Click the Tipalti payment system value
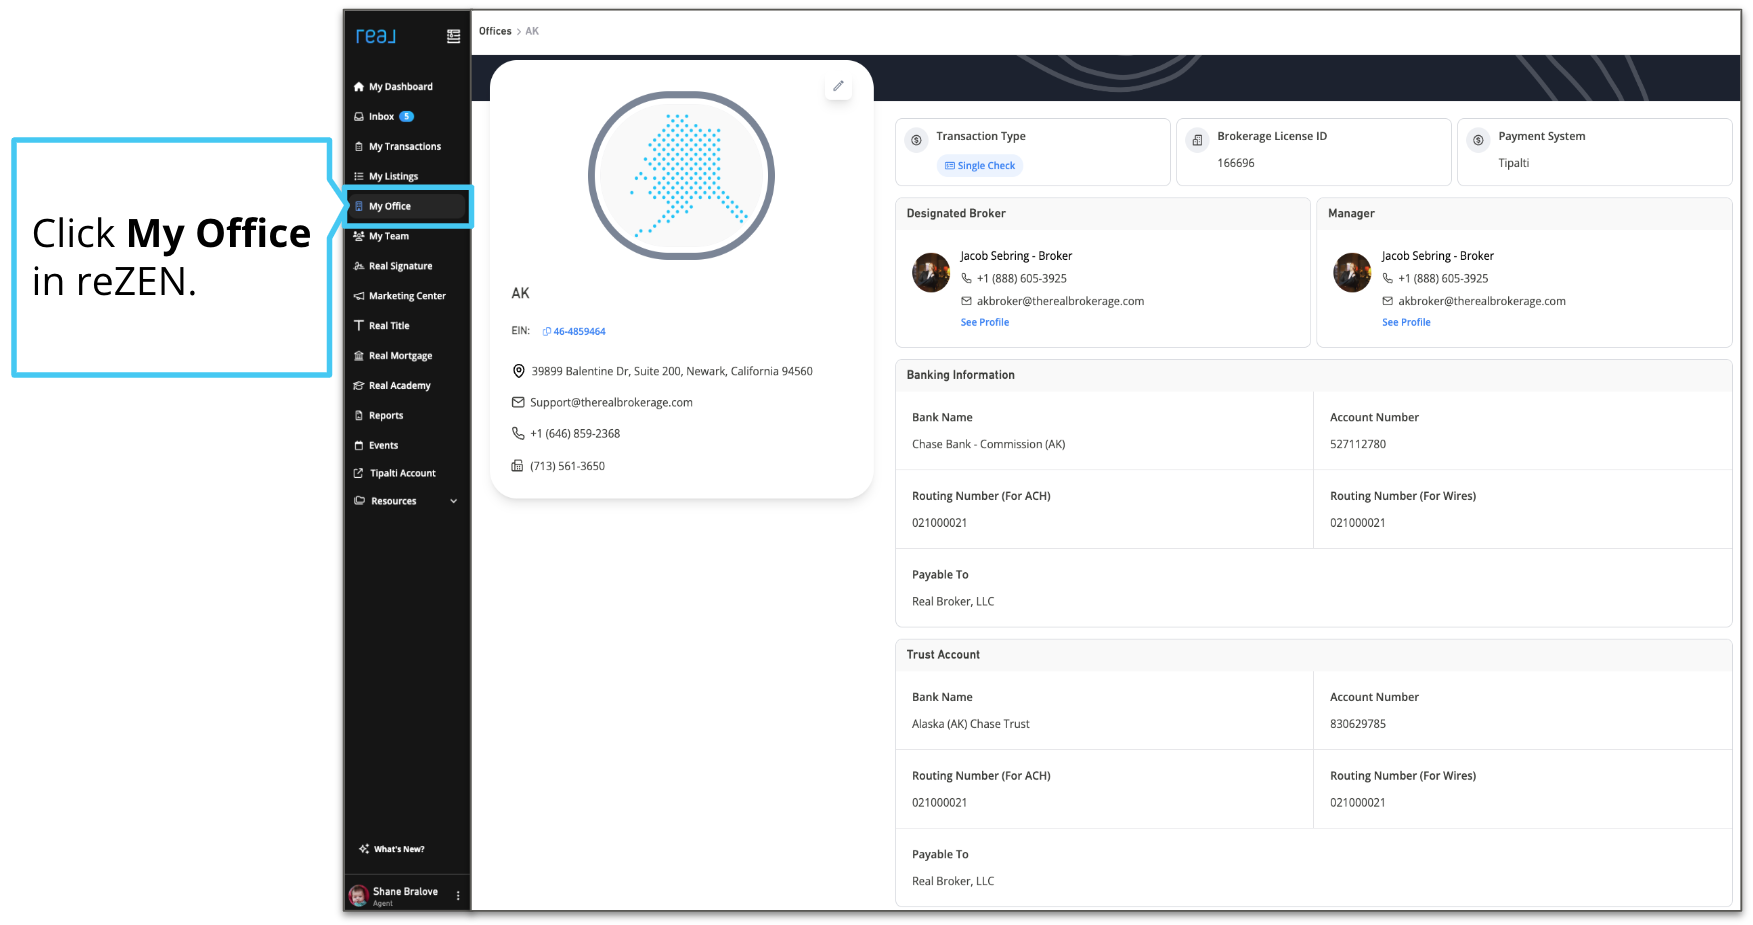Viewport: 1753px width, 925px height. [x=1513, y=163]
